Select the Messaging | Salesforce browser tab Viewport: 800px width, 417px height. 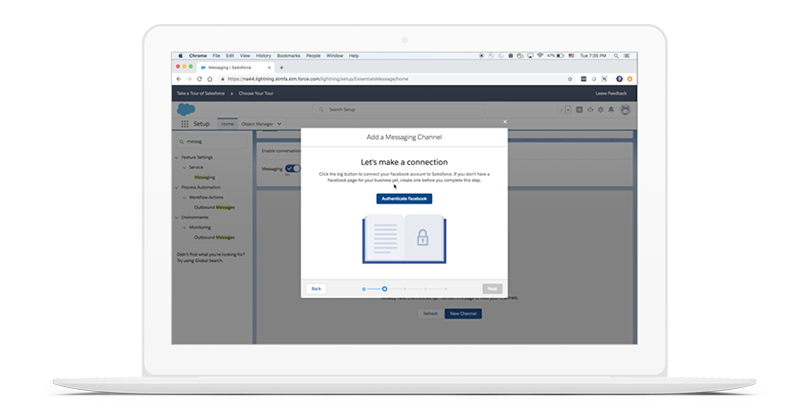point(234,67)
